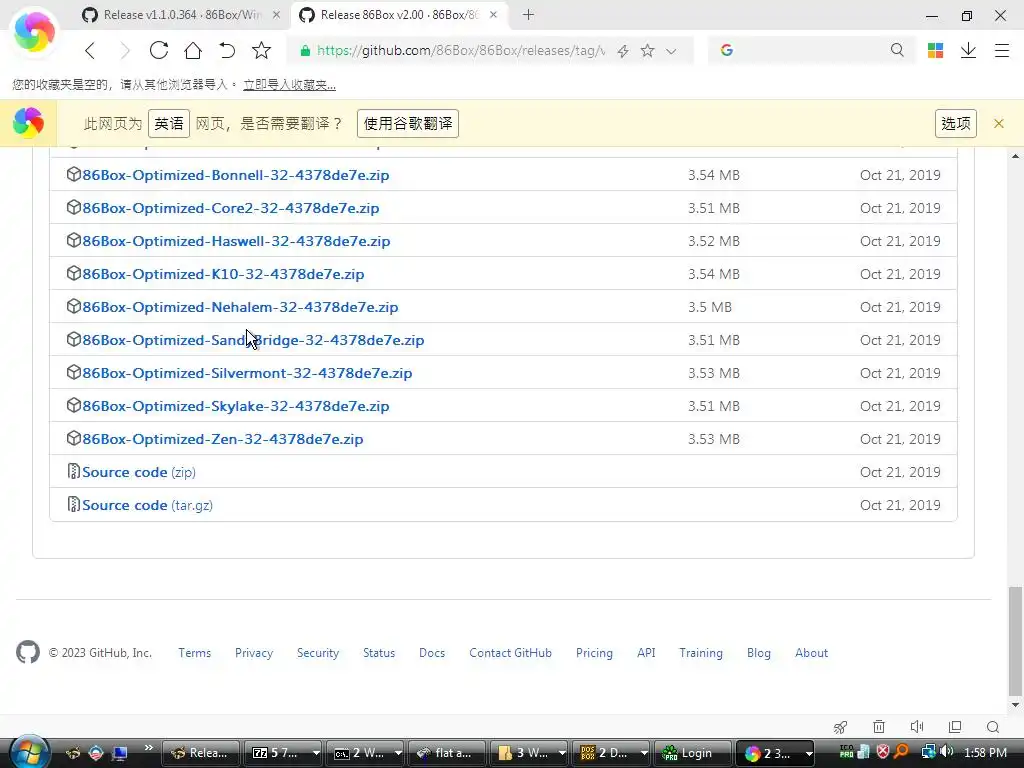Screen dimensions: 1024x768
Task: Download 86Box-Optimized-Zen-32 zip
Action: (222, 439)
